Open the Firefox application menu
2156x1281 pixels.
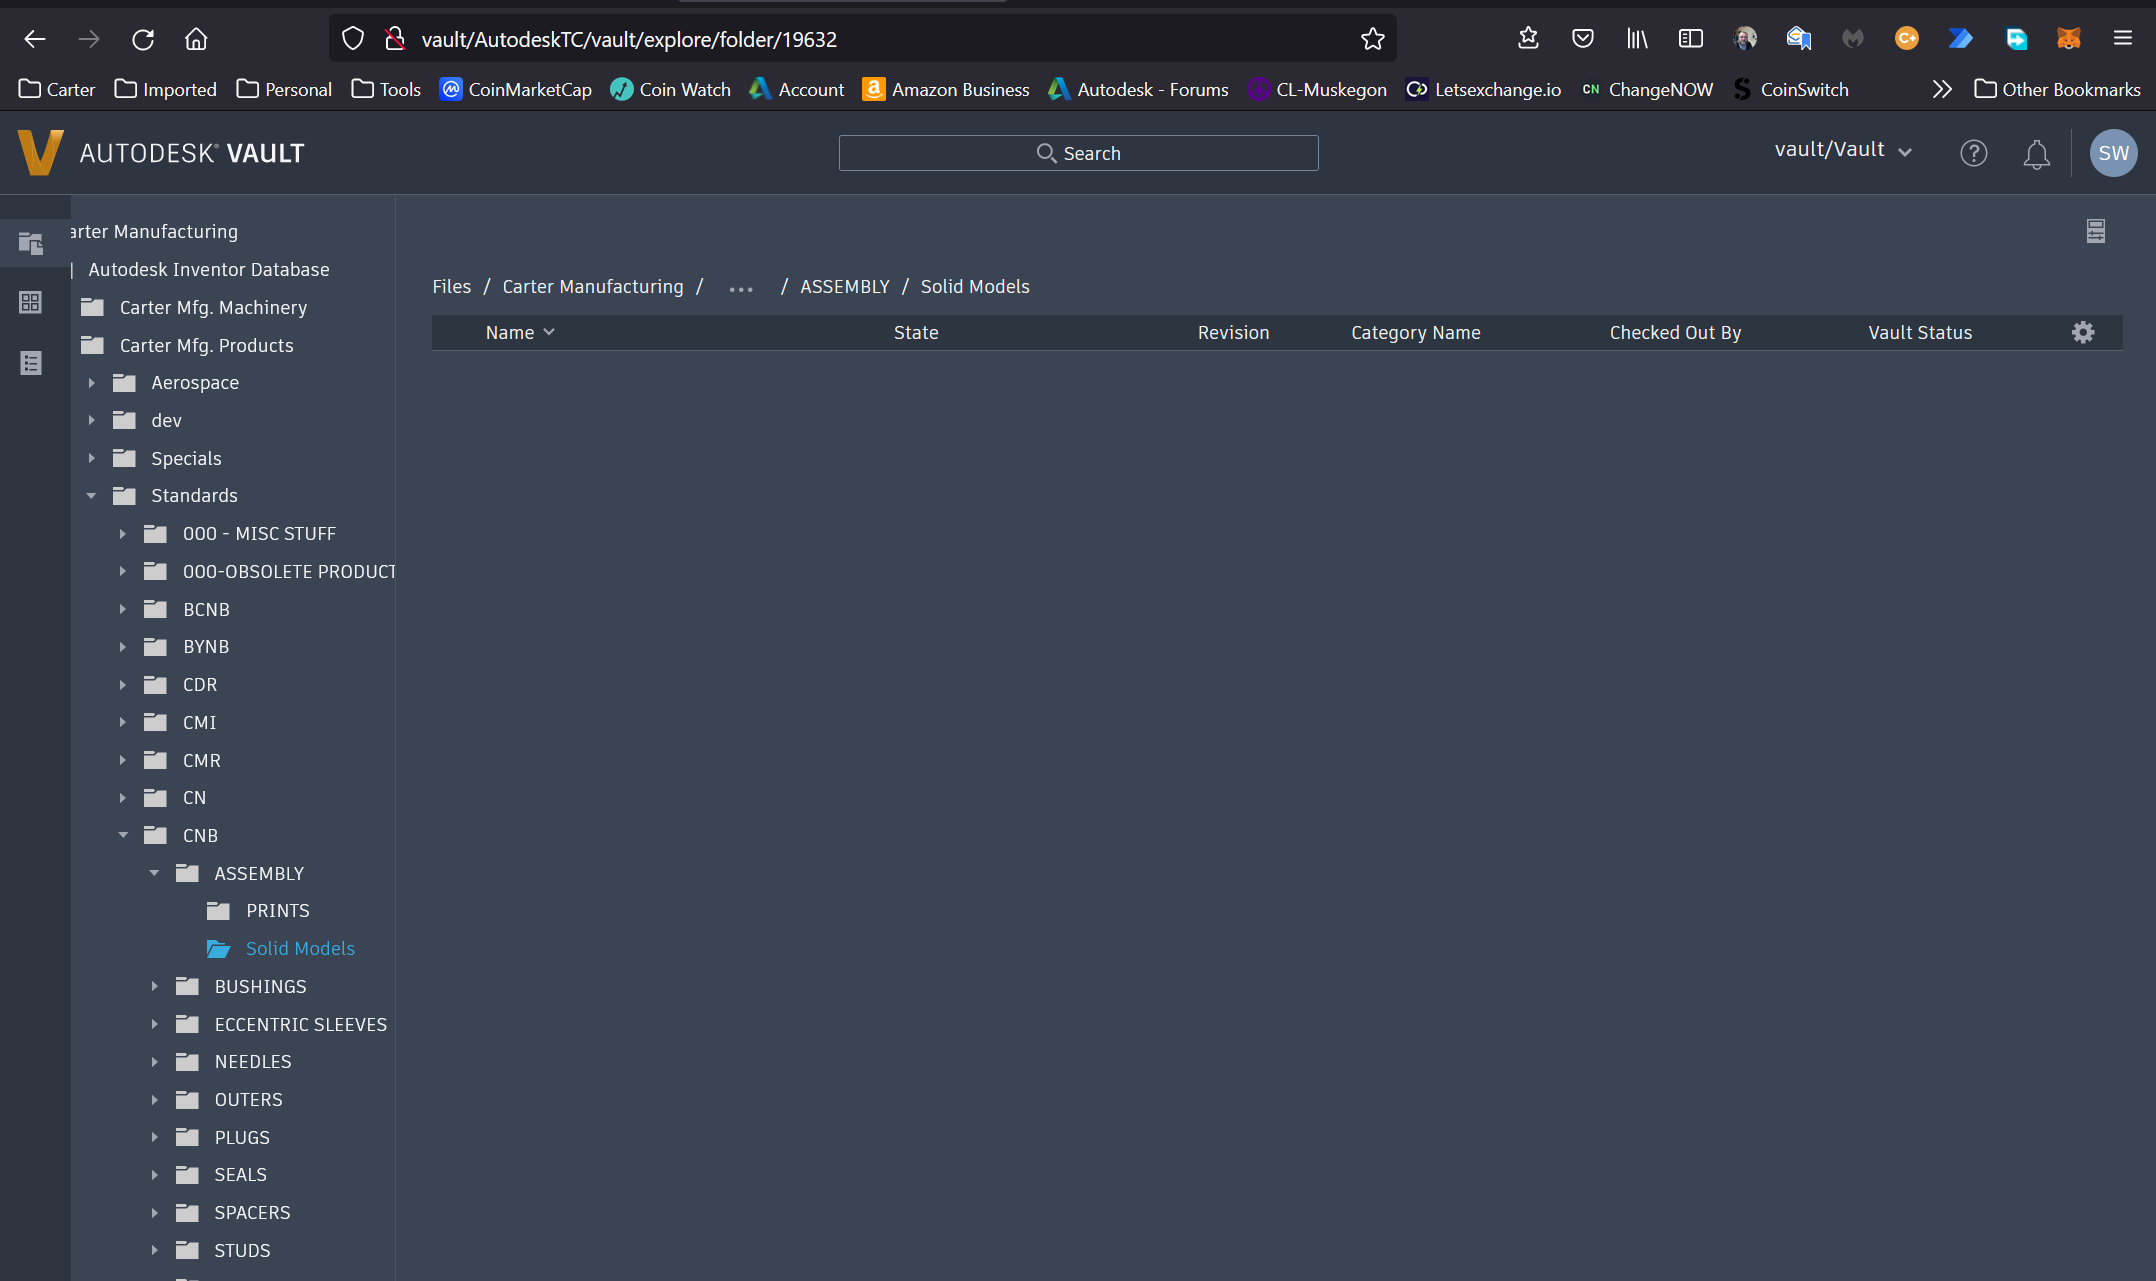[x=2122, y=39]
